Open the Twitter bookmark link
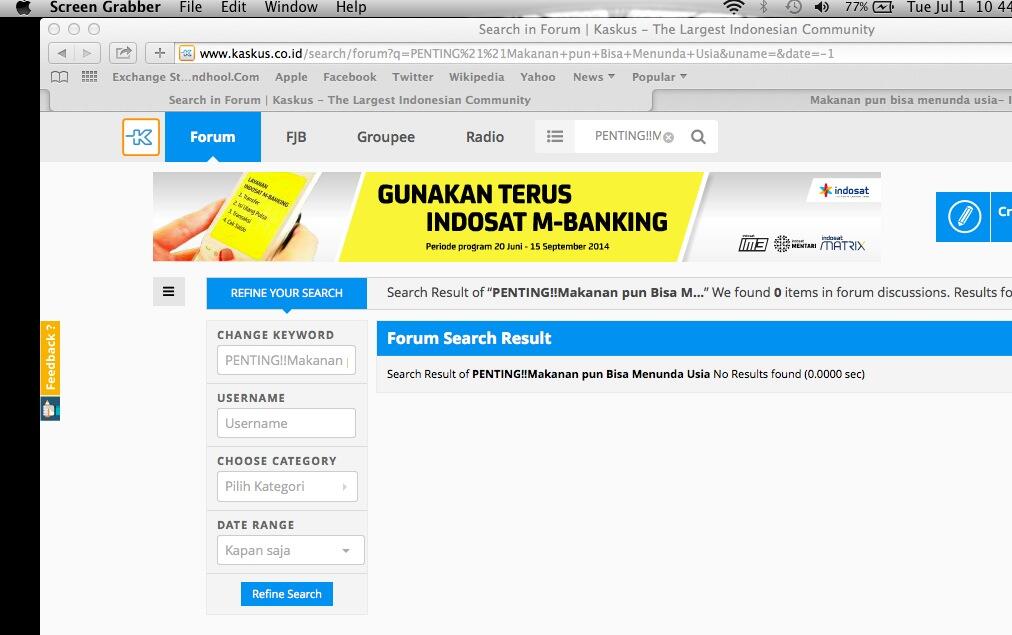This screenshot has height=635, width=1012. pyautogui.click(x=412, y=77)
